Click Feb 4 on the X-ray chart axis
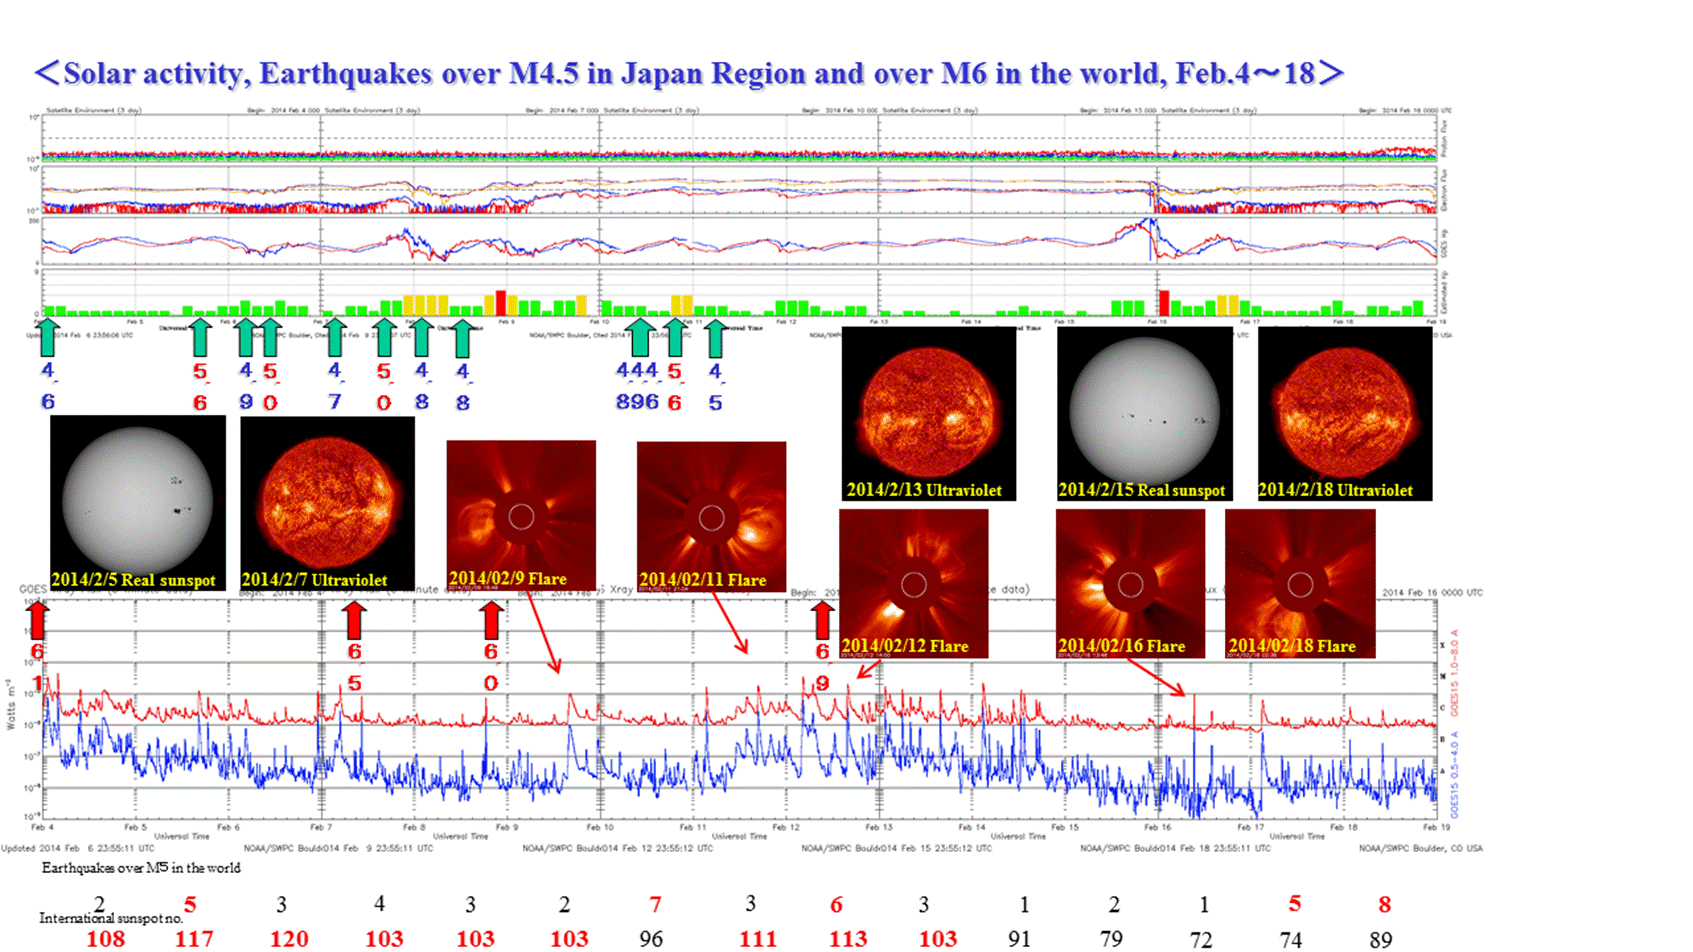 click(x=43, y=827)
